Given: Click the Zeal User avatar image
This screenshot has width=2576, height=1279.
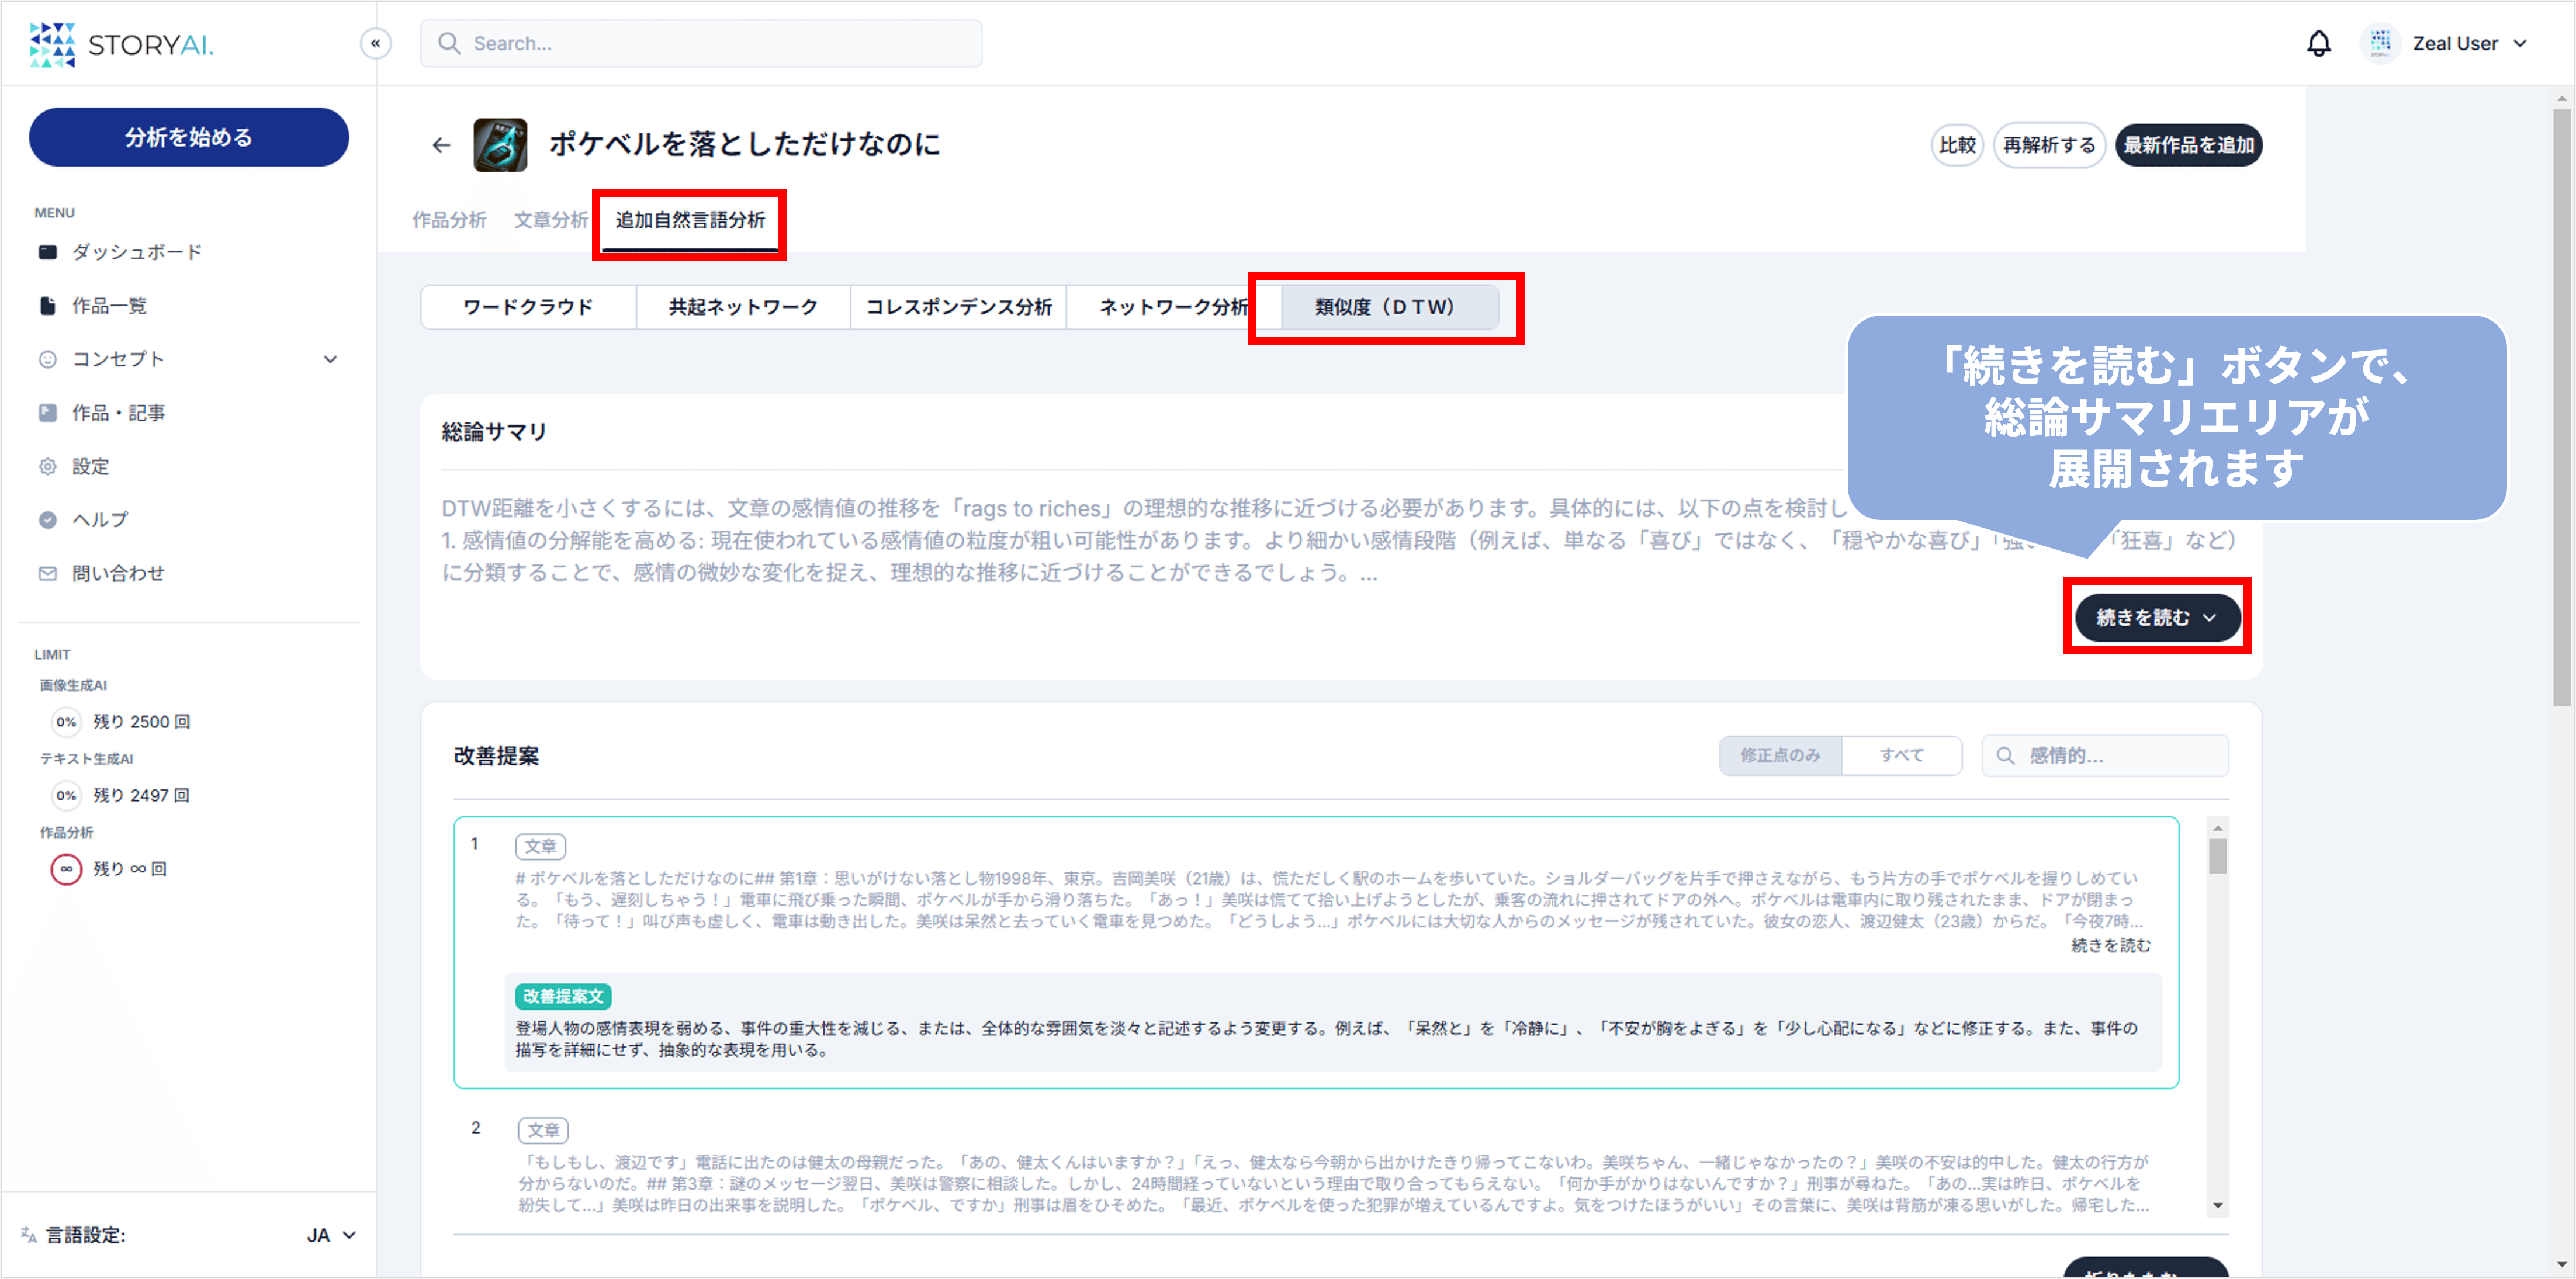Looking at the screenshot, I should click(x=2380, y=43).
